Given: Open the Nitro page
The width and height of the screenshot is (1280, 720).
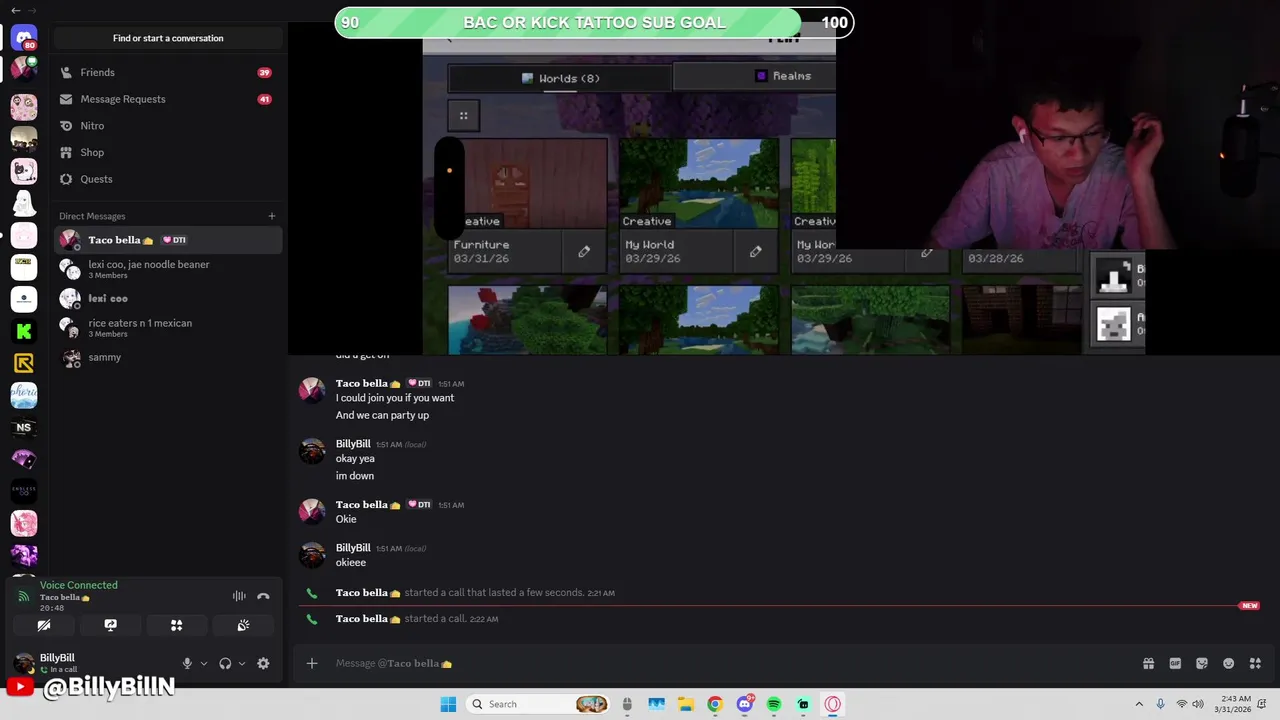Looking at the screenshot, I should [168, 126].
